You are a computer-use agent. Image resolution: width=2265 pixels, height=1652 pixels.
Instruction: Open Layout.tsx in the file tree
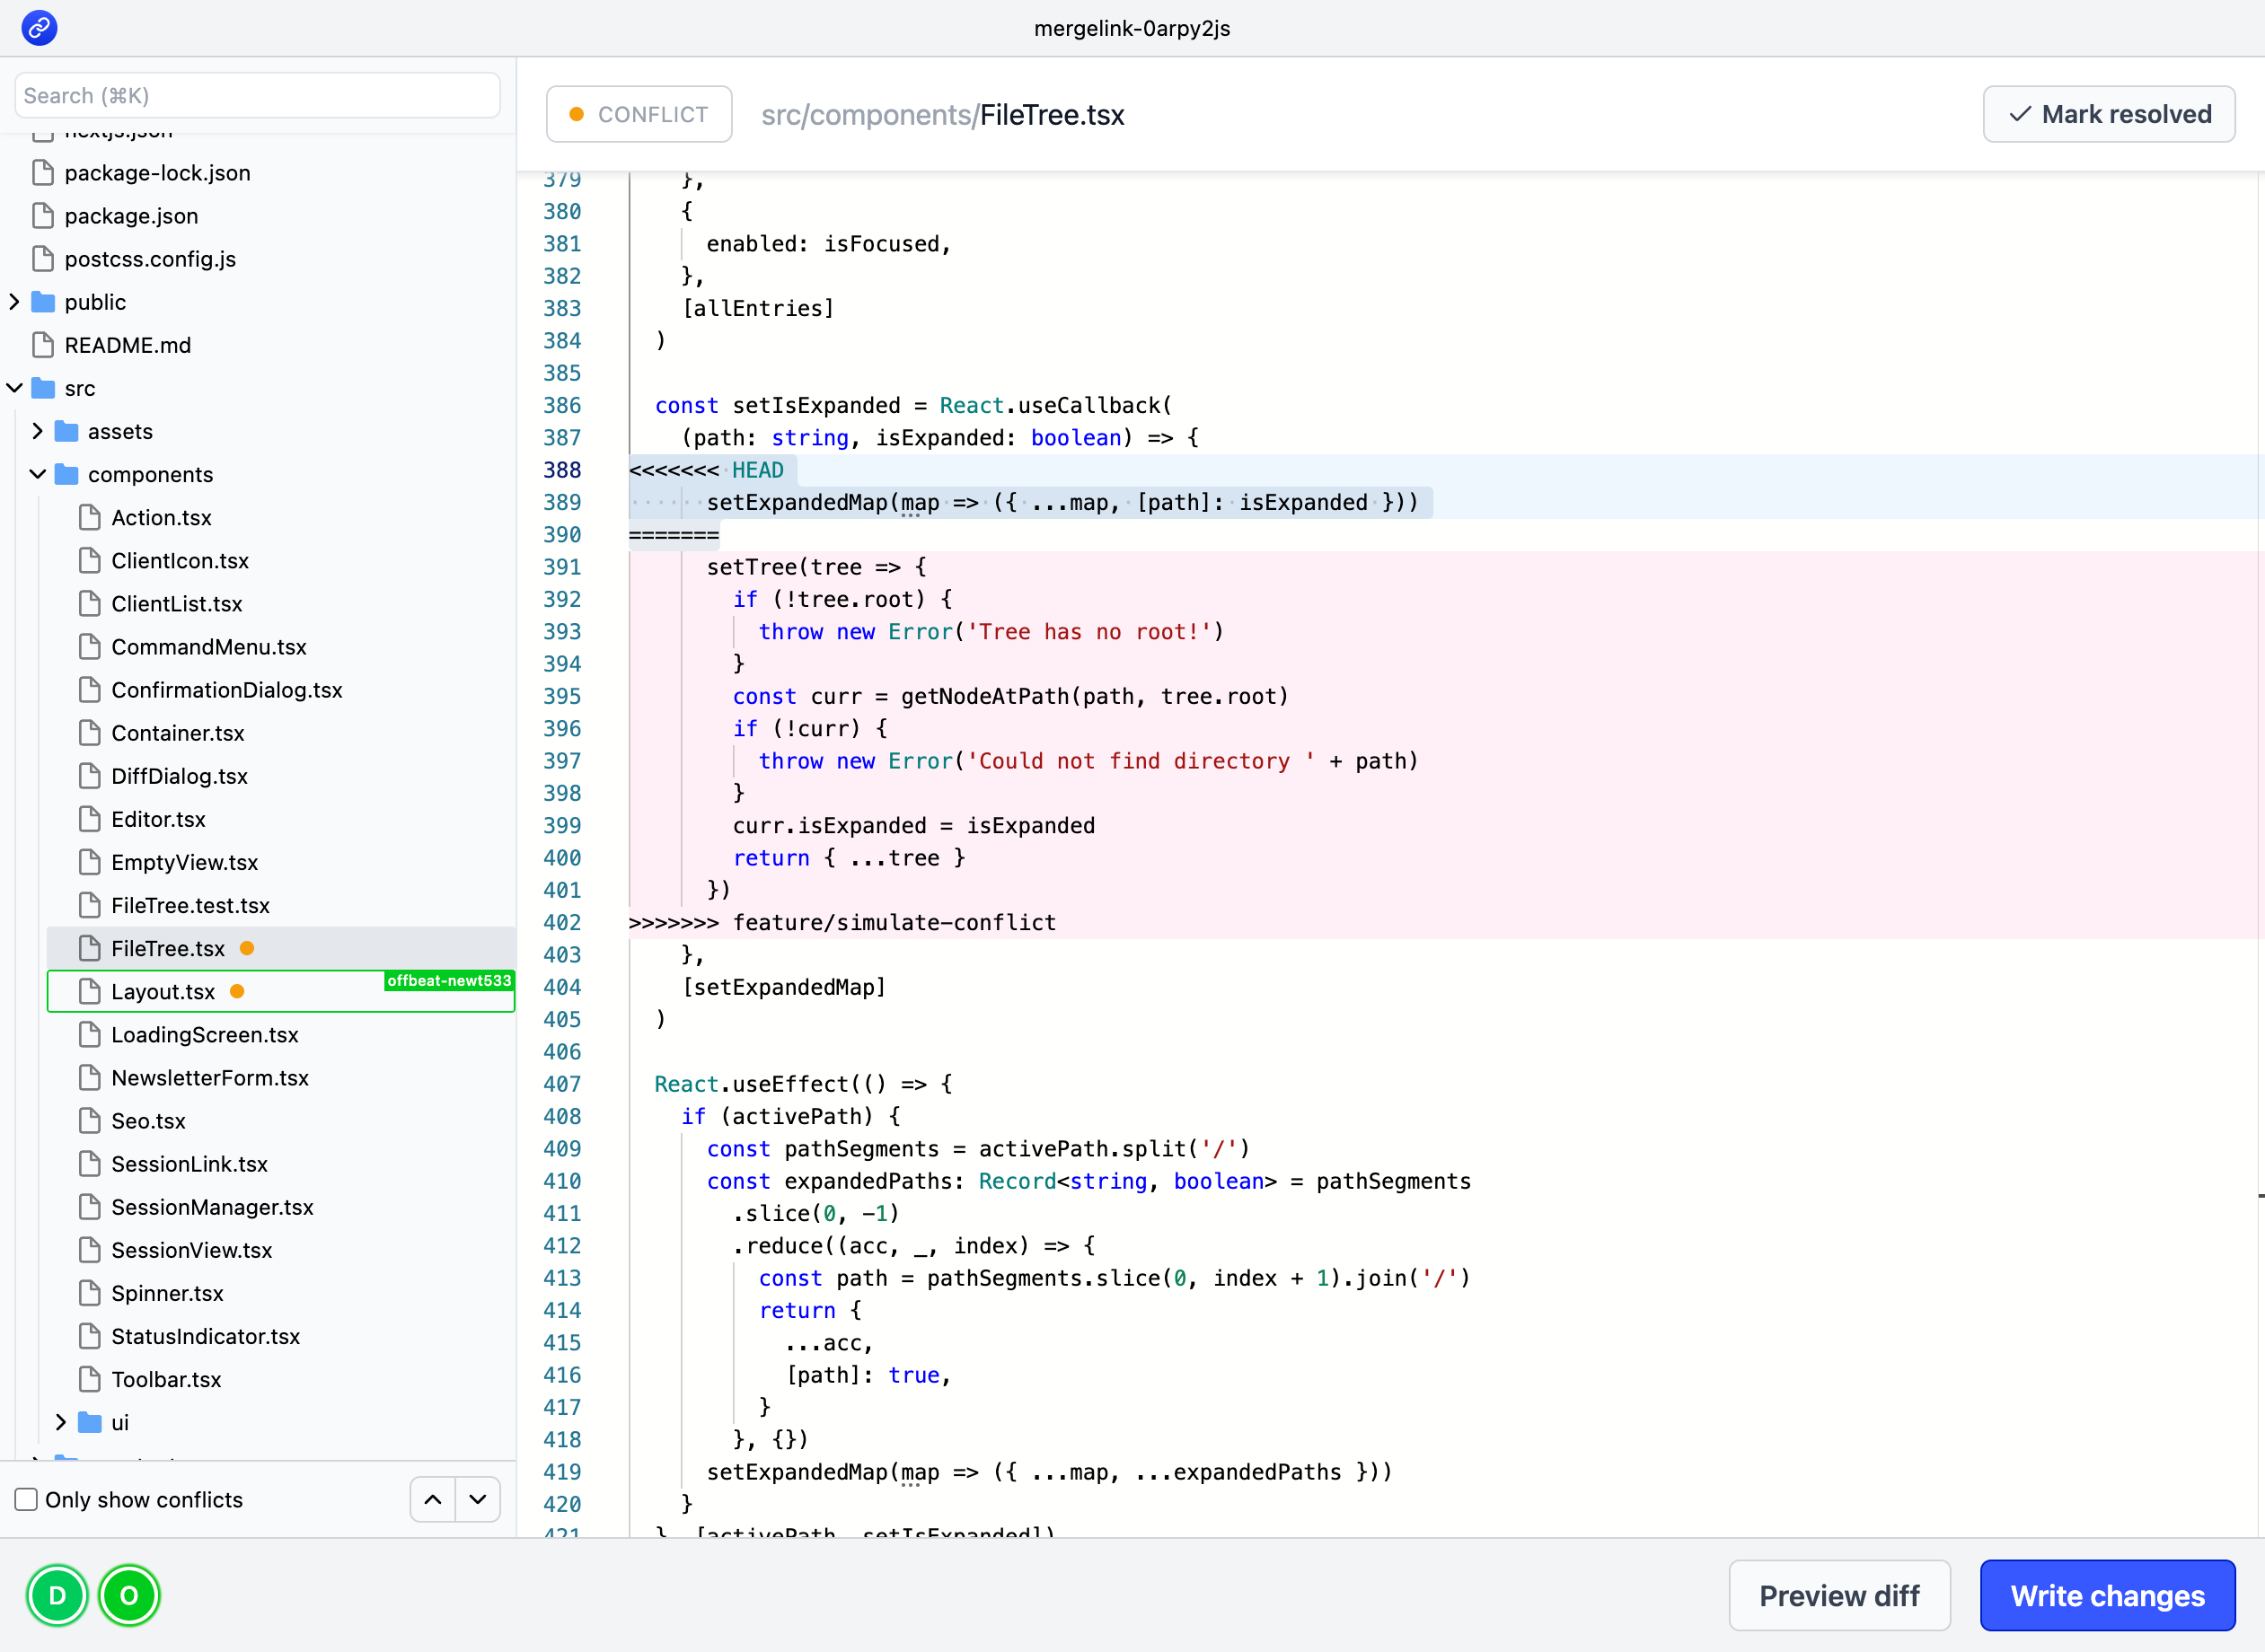163,991
